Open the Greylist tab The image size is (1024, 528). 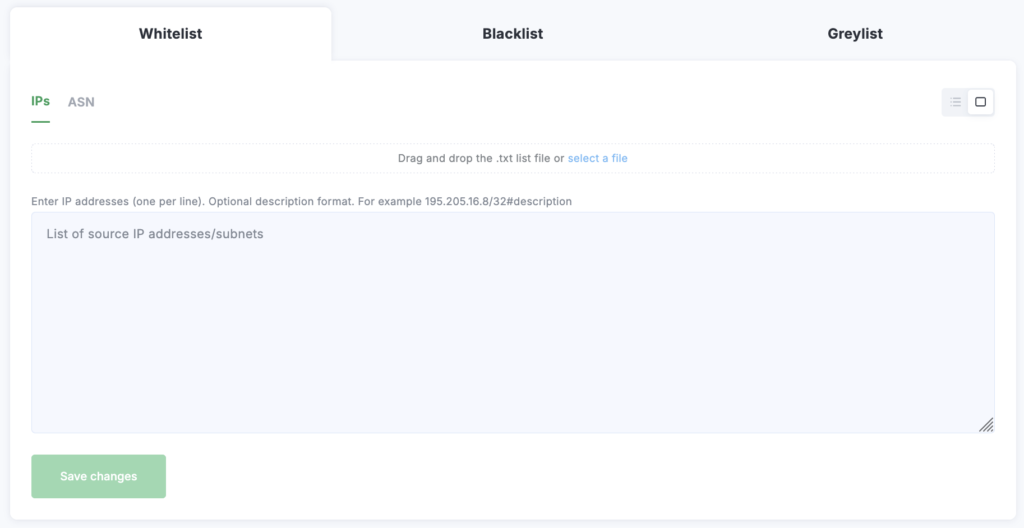click(855, 34)
